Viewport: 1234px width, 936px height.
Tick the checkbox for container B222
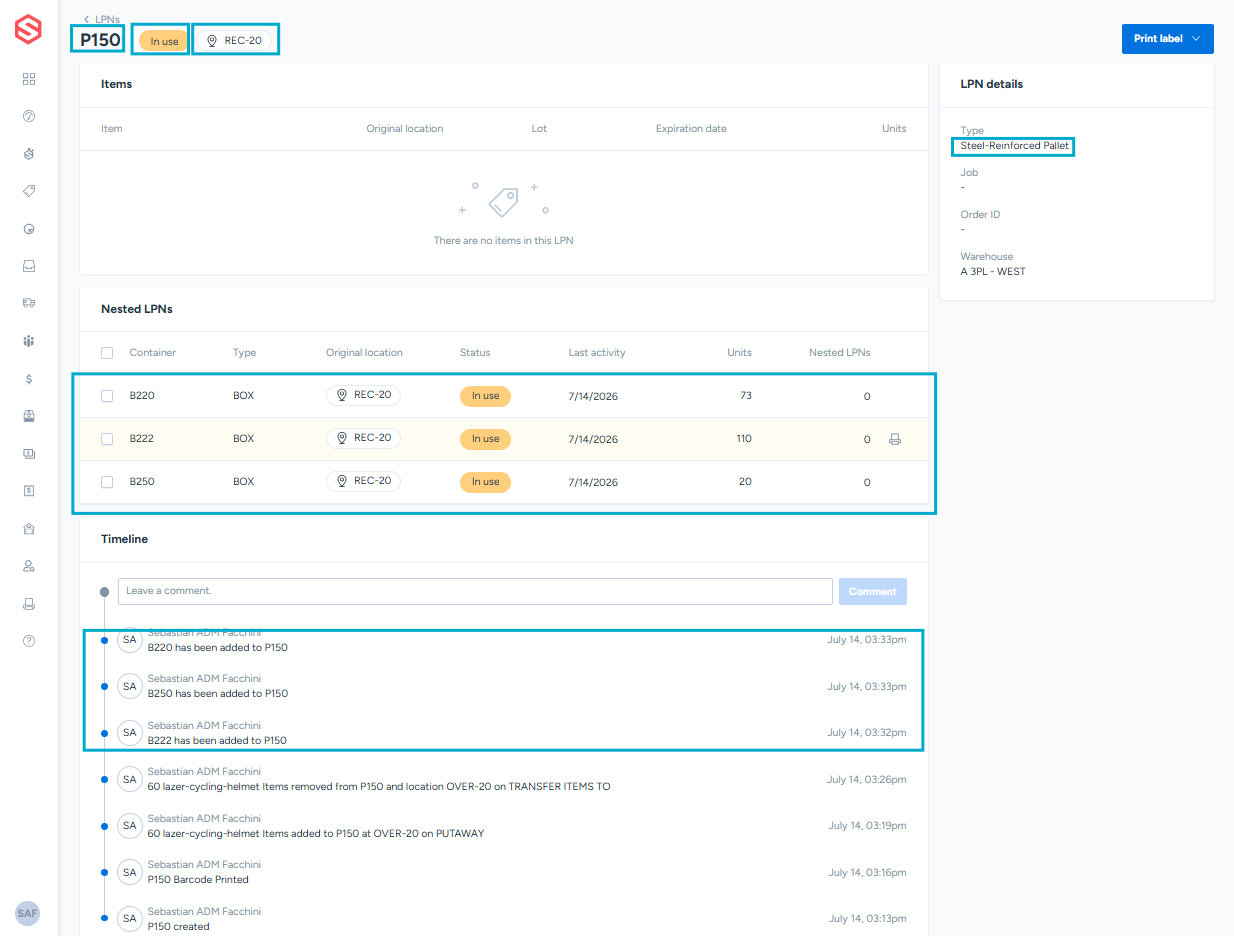[107, 439]
